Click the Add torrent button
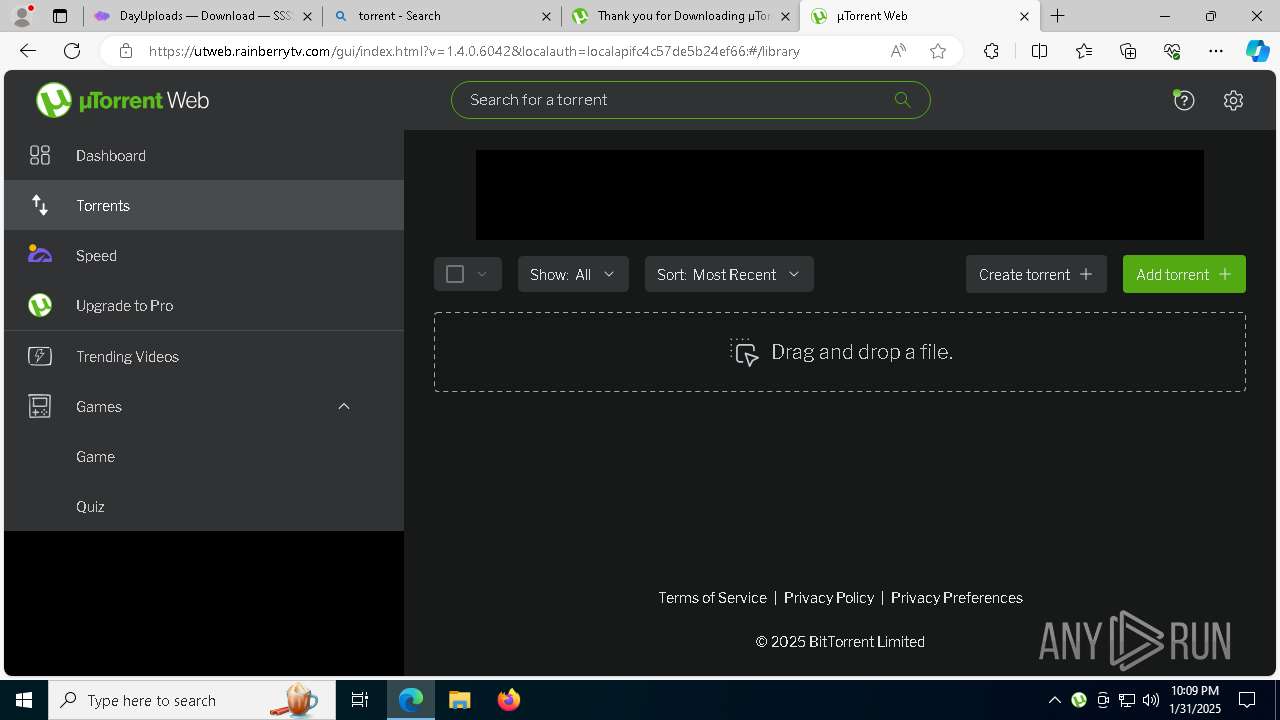Viewport: 1280px width, 720px height. click(x=1184, y=274)
